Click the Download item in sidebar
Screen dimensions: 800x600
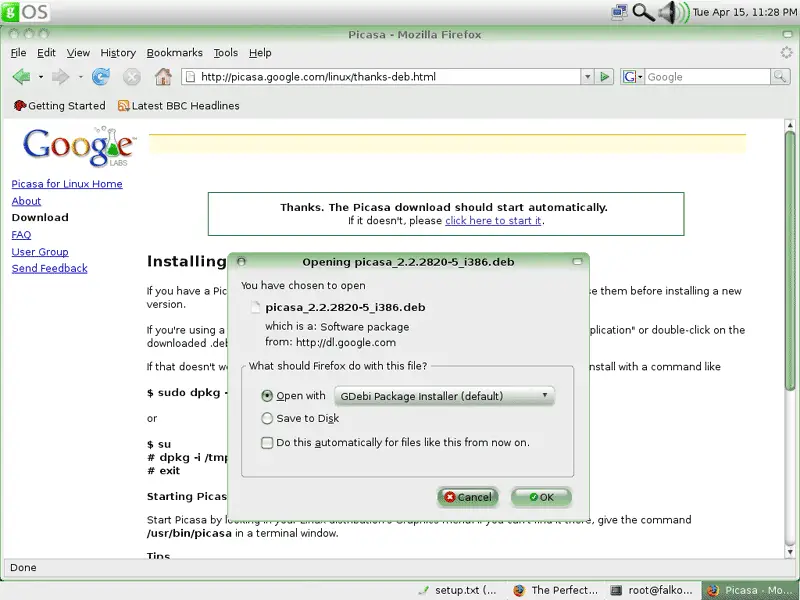(40, 218)
